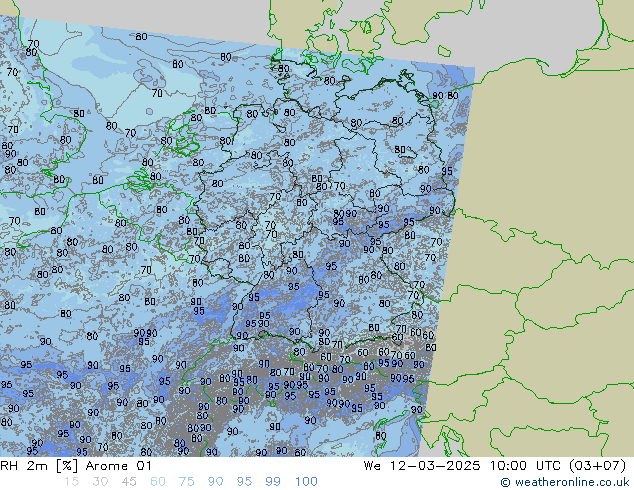Viewport: 634px width, 490px height.
Task: Click legend value 15
Action: (71, 482)
